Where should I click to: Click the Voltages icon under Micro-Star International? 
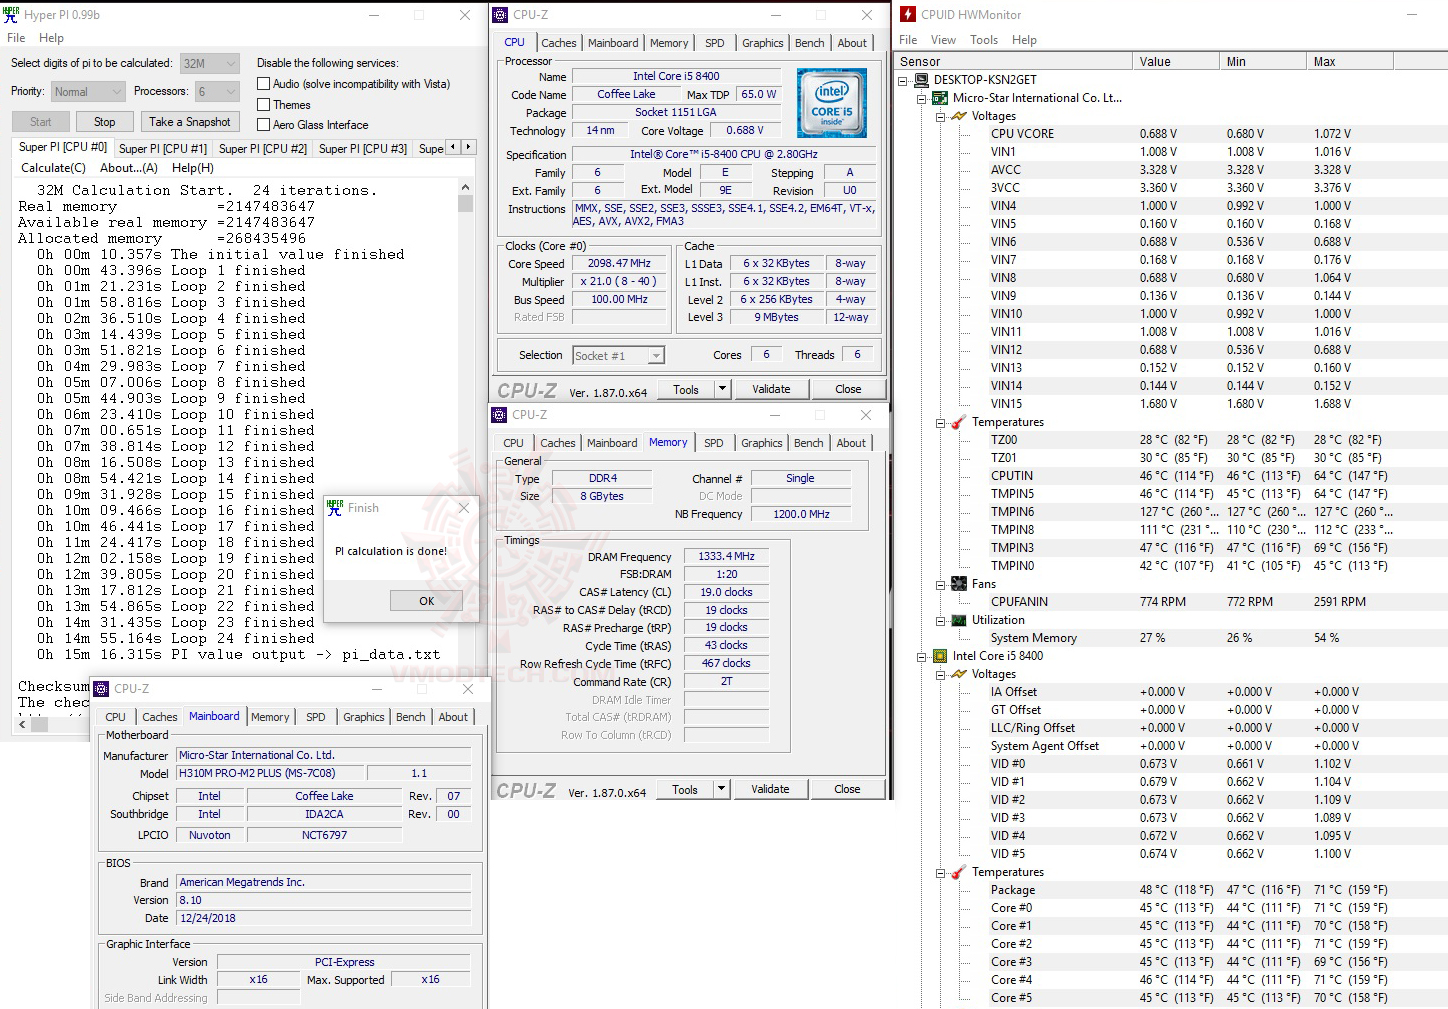coord(959,116)
